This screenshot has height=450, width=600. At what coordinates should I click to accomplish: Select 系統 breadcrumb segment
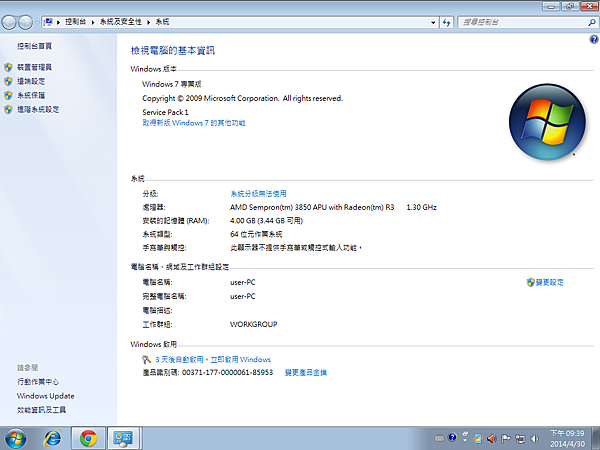(162, 22)
